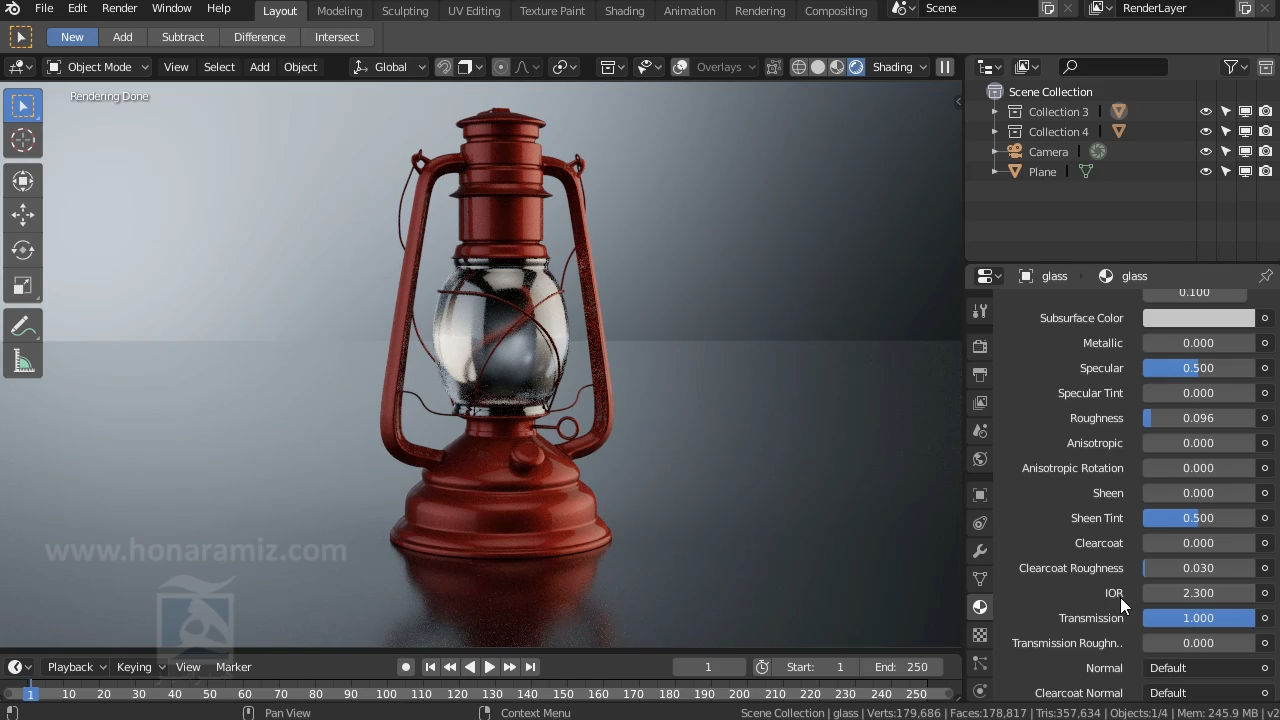
Task: Open the Object Data properties tab
Action: coord(980,579)
